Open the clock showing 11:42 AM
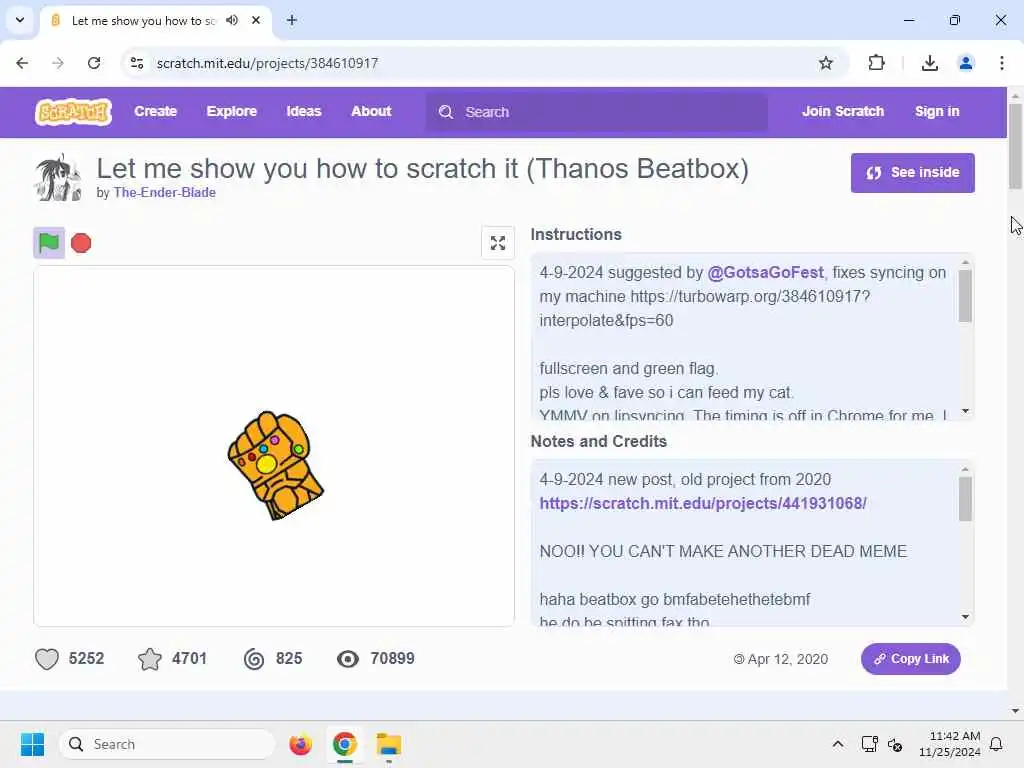 coord(950,744)
